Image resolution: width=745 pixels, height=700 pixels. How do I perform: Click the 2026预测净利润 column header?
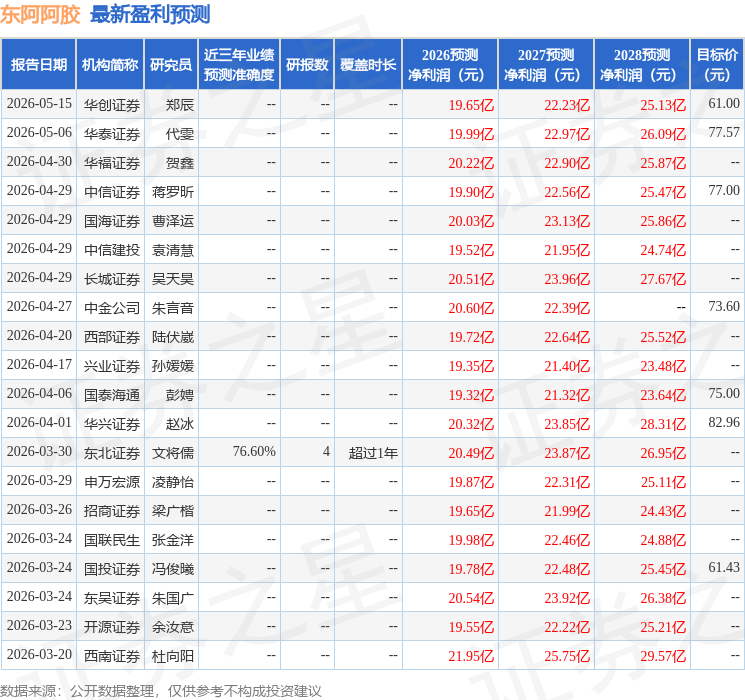click(449, 65)
